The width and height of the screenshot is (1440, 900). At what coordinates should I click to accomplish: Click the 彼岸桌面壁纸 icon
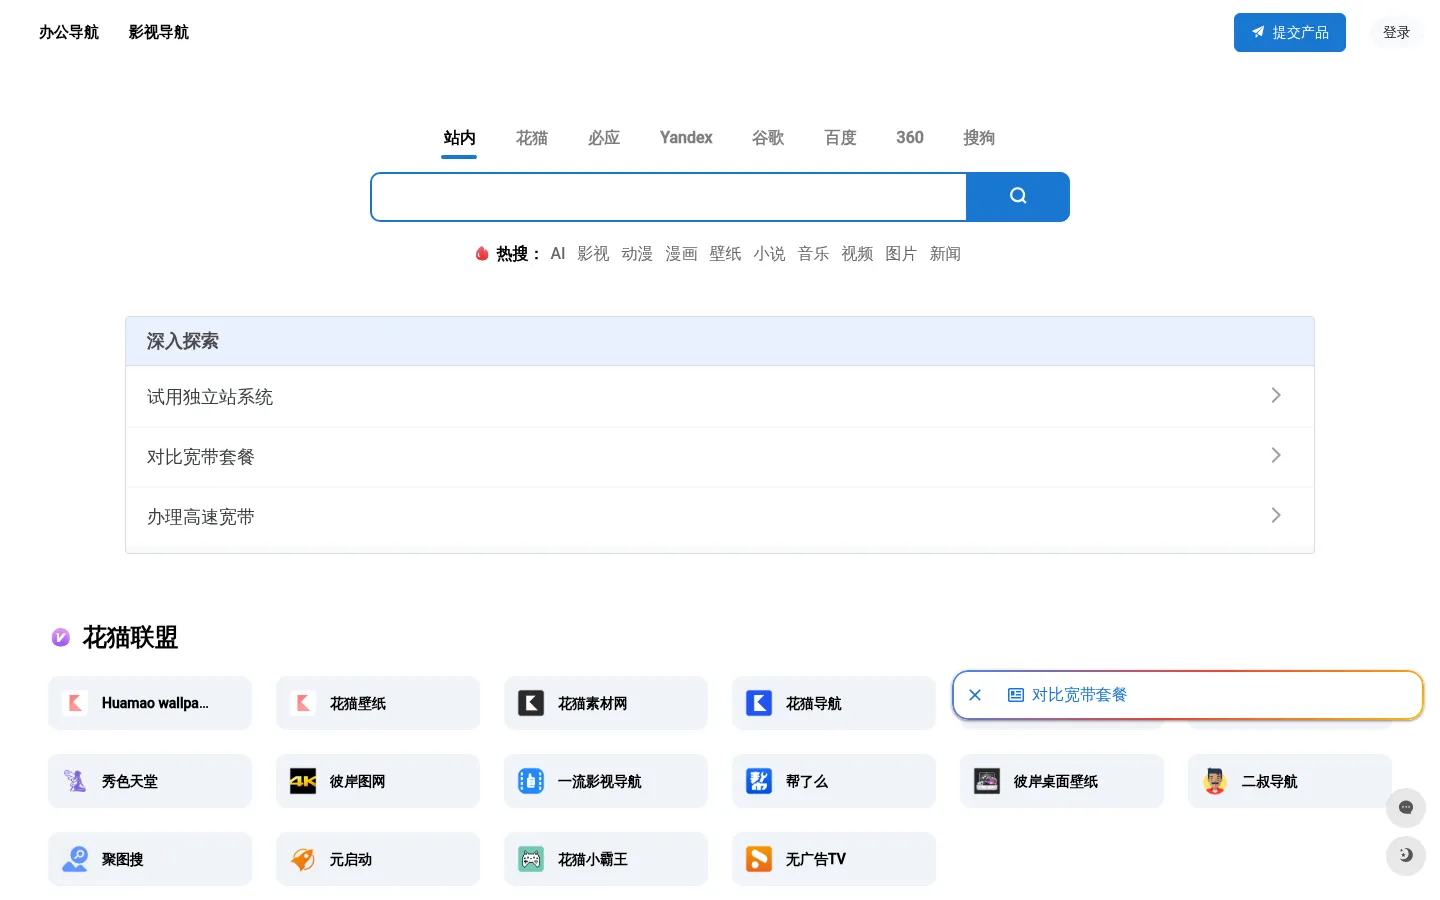coord(987,781)
